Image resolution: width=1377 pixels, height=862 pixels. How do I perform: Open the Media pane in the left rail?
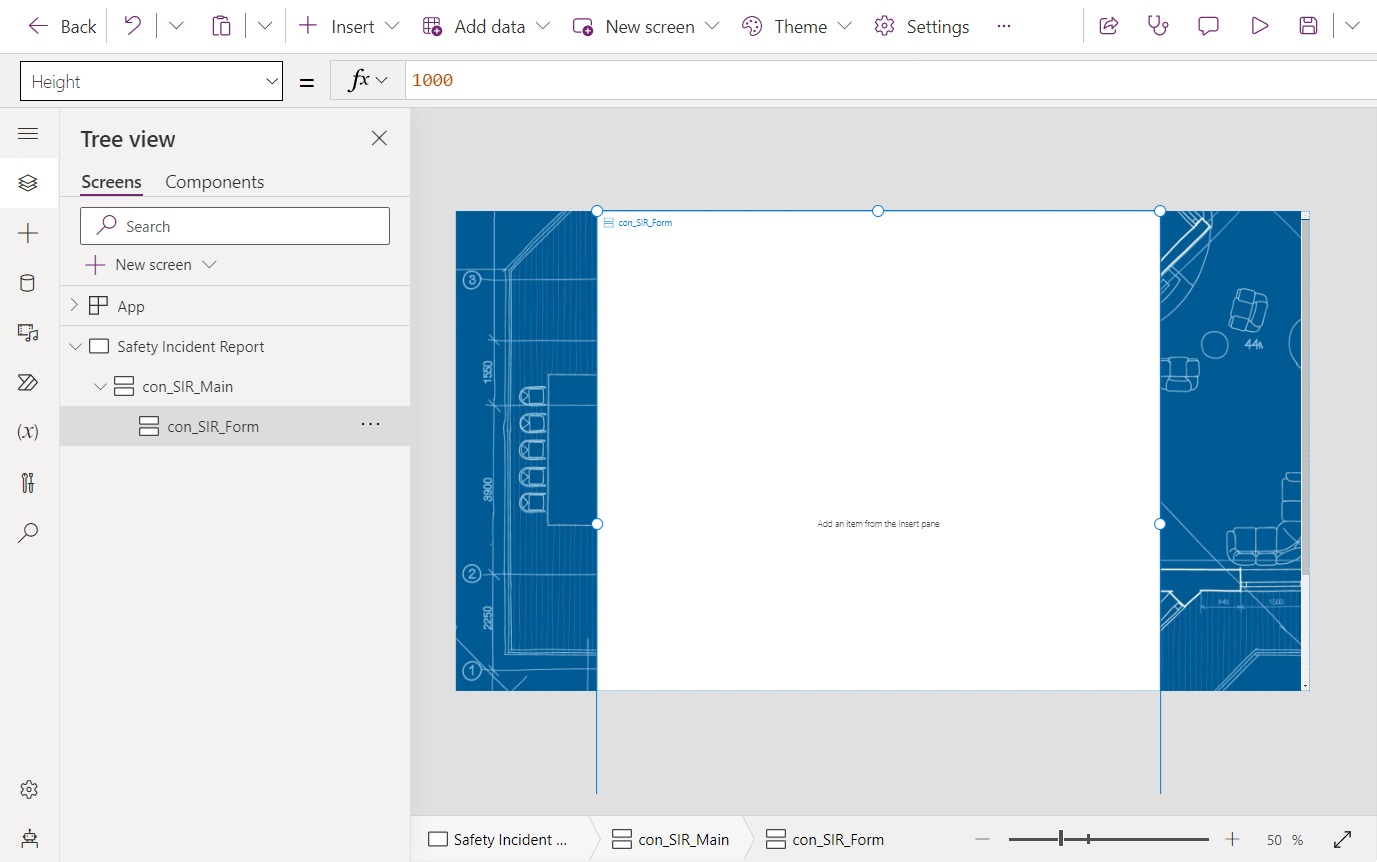point(29,333)
